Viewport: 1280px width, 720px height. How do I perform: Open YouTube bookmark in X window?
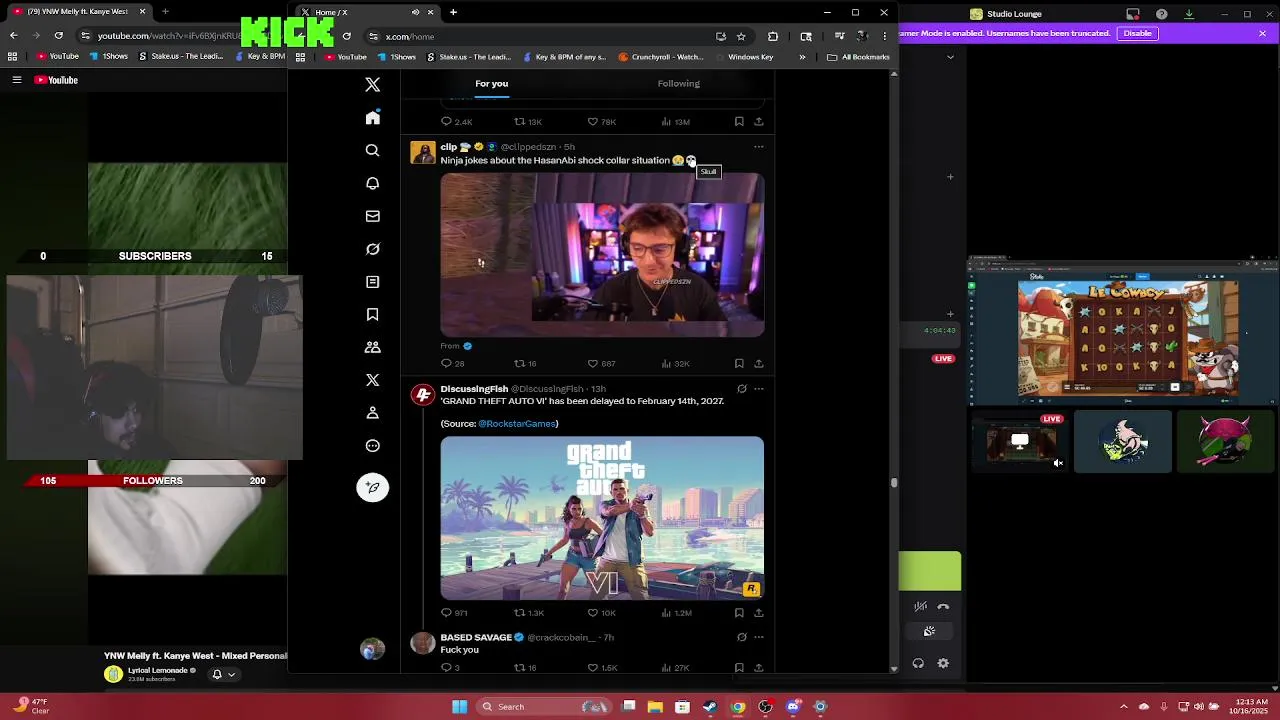click(x=346, y=57)
